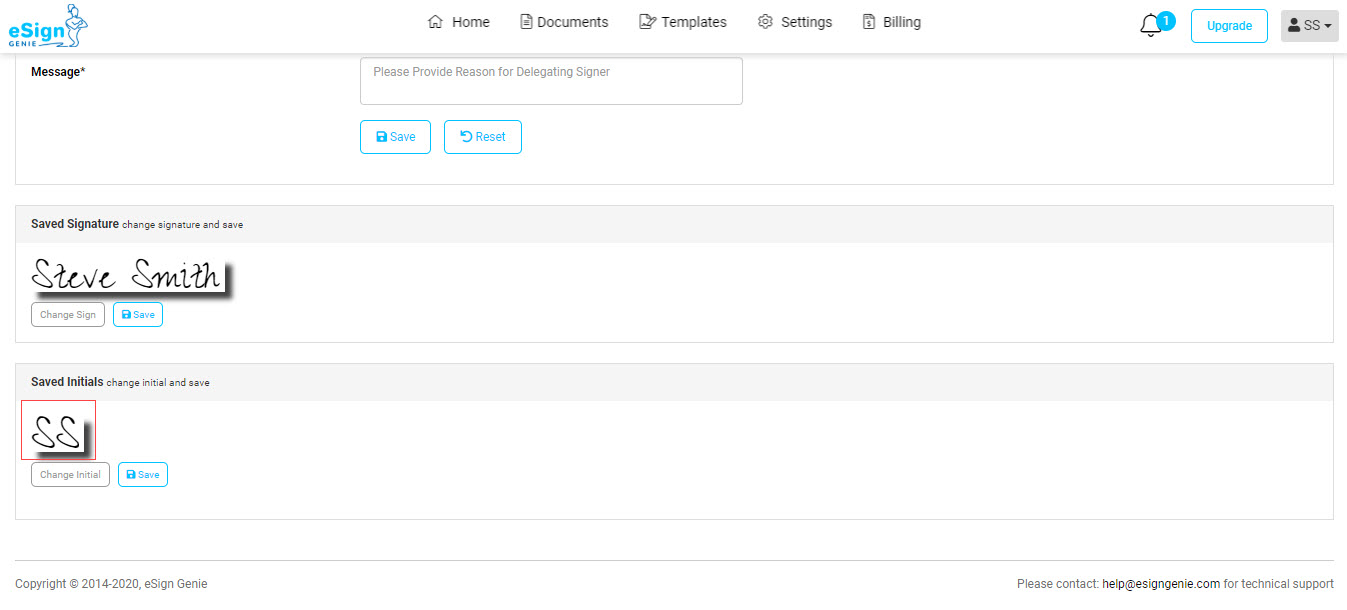Save the initials under Saved Initials
Screen dimensions: 1347x610
pyautogui.click(x=143, y=475)
